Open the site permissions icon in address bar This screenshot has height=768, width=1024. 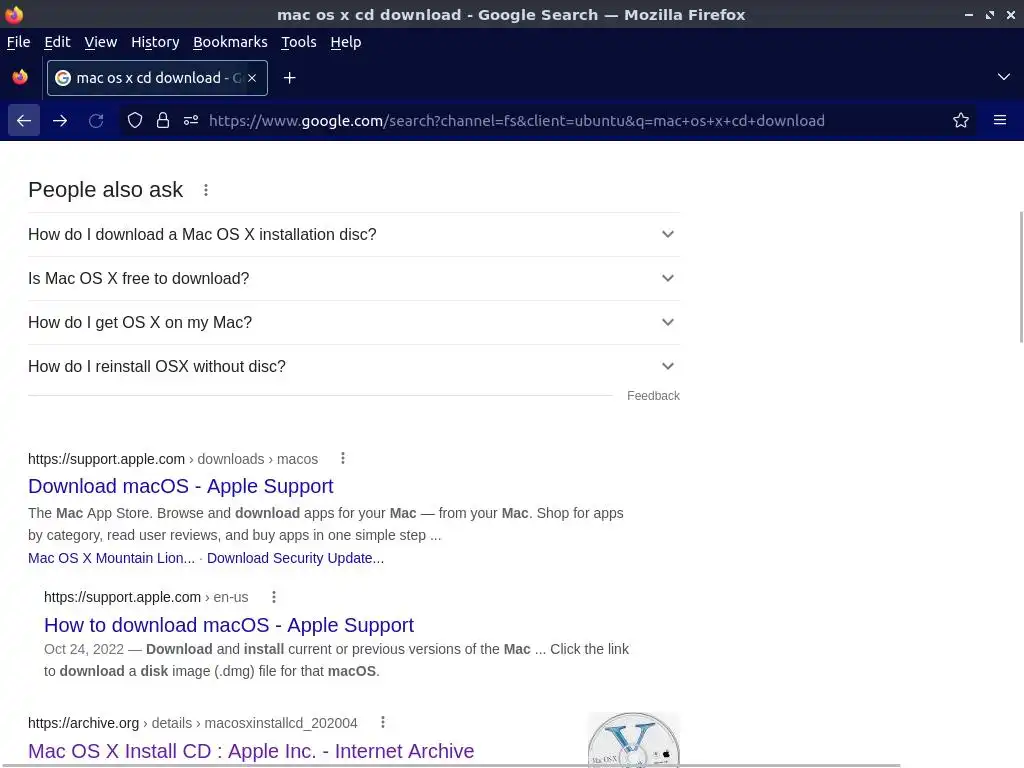(x=191, y=120)
